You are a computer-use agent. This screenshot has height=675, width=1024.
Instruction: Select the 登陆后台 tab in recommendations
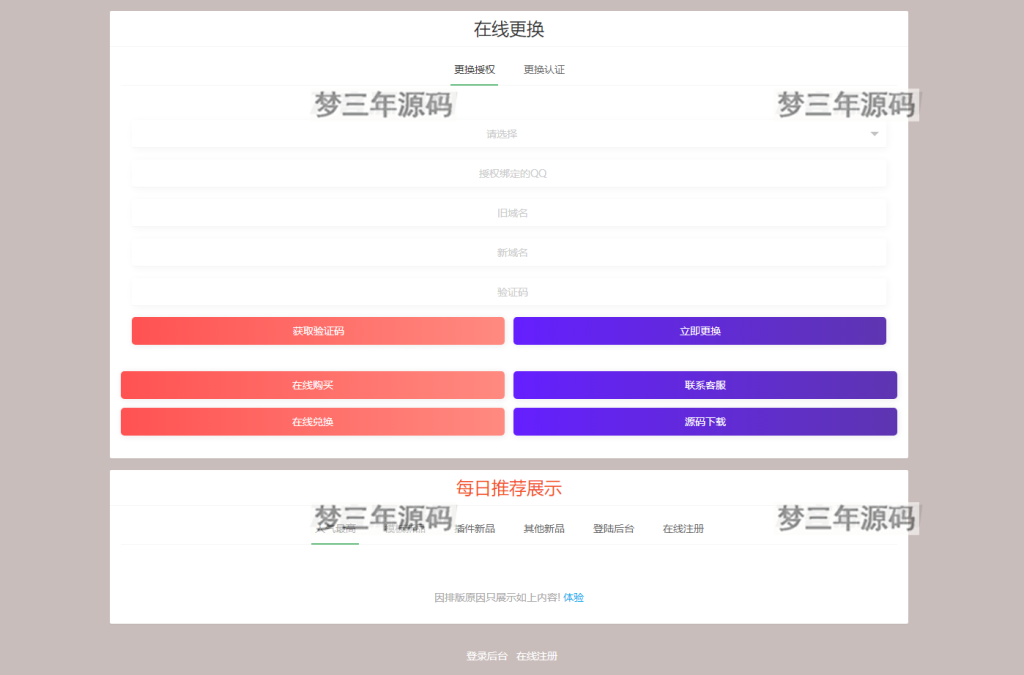coord(613,528)
